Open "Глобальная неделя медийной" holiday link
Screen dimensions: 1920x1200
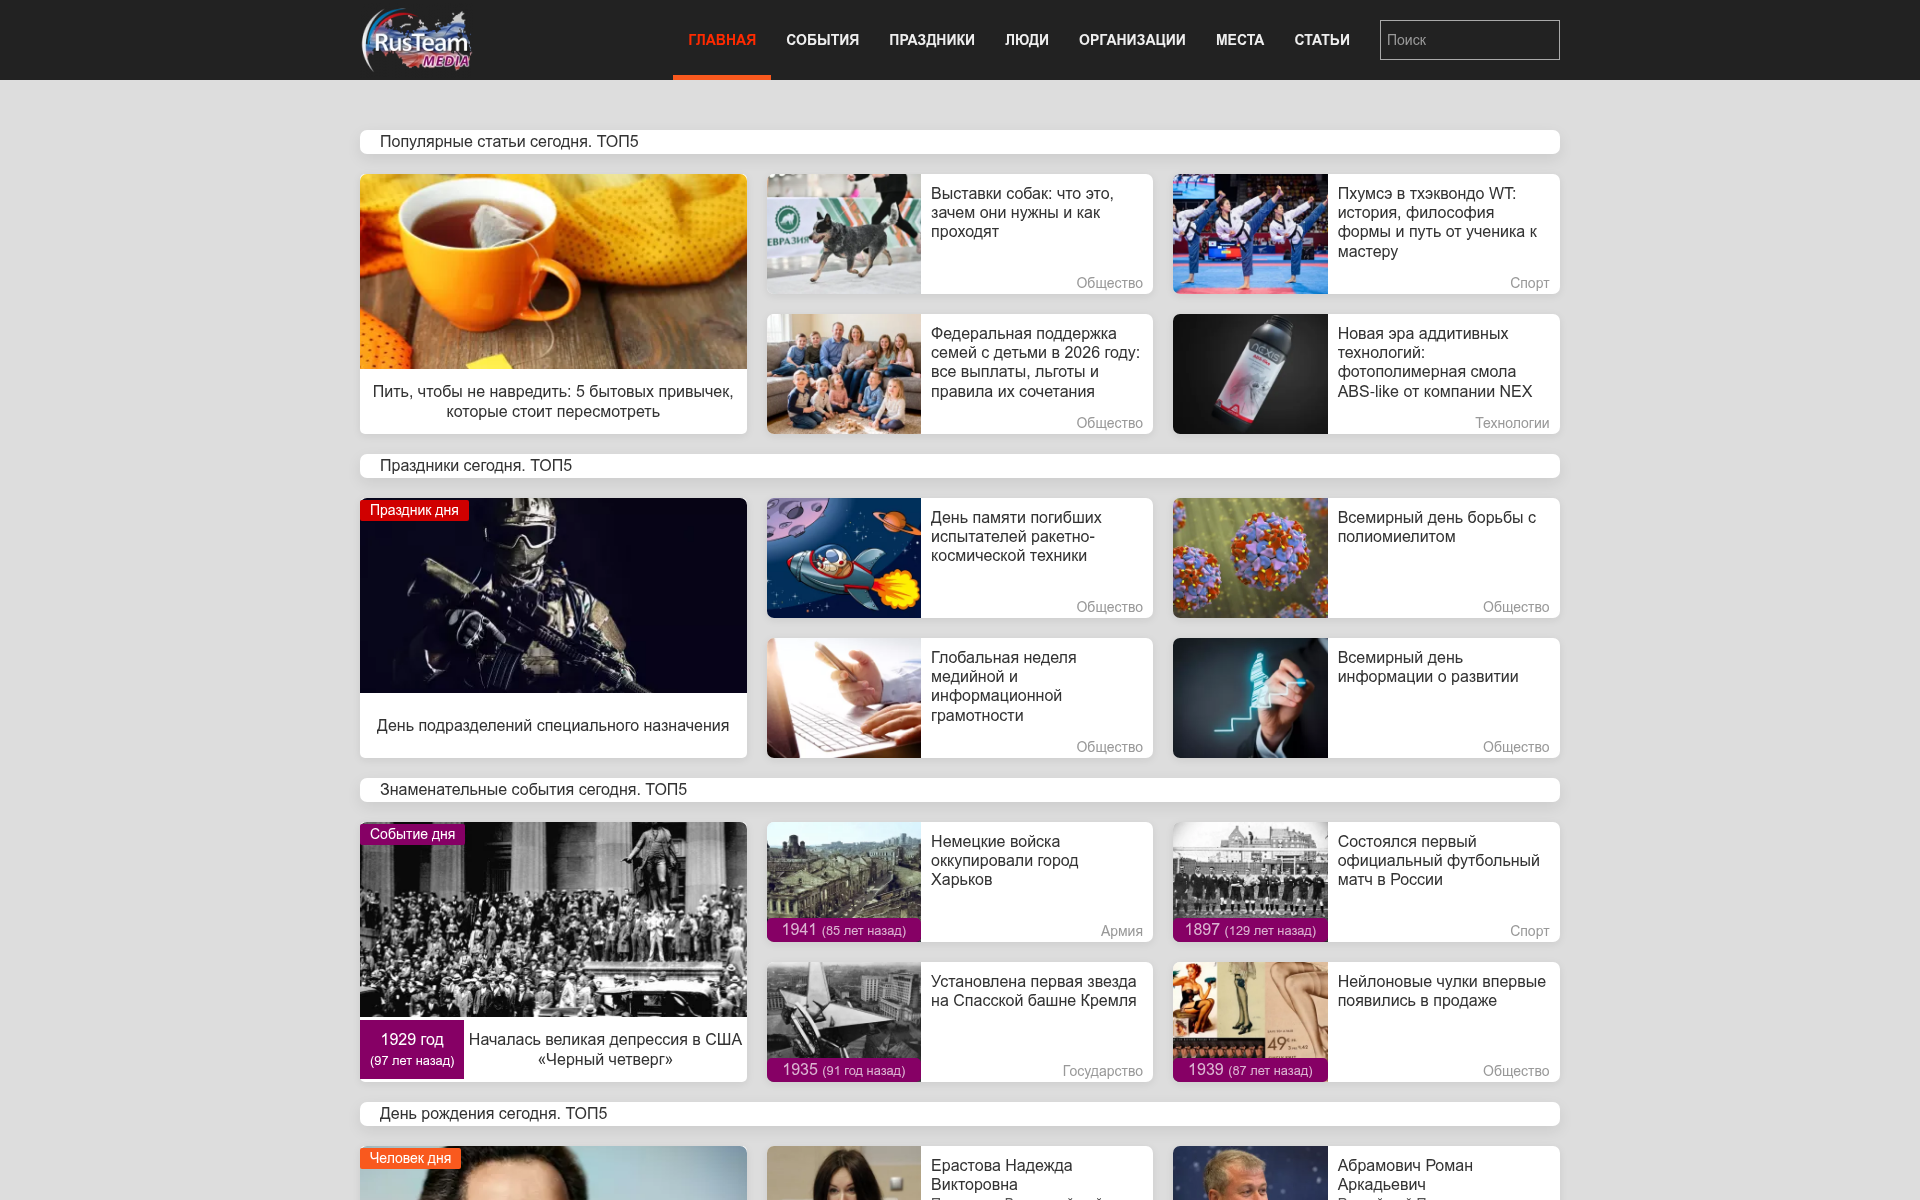pos(1004,686)
